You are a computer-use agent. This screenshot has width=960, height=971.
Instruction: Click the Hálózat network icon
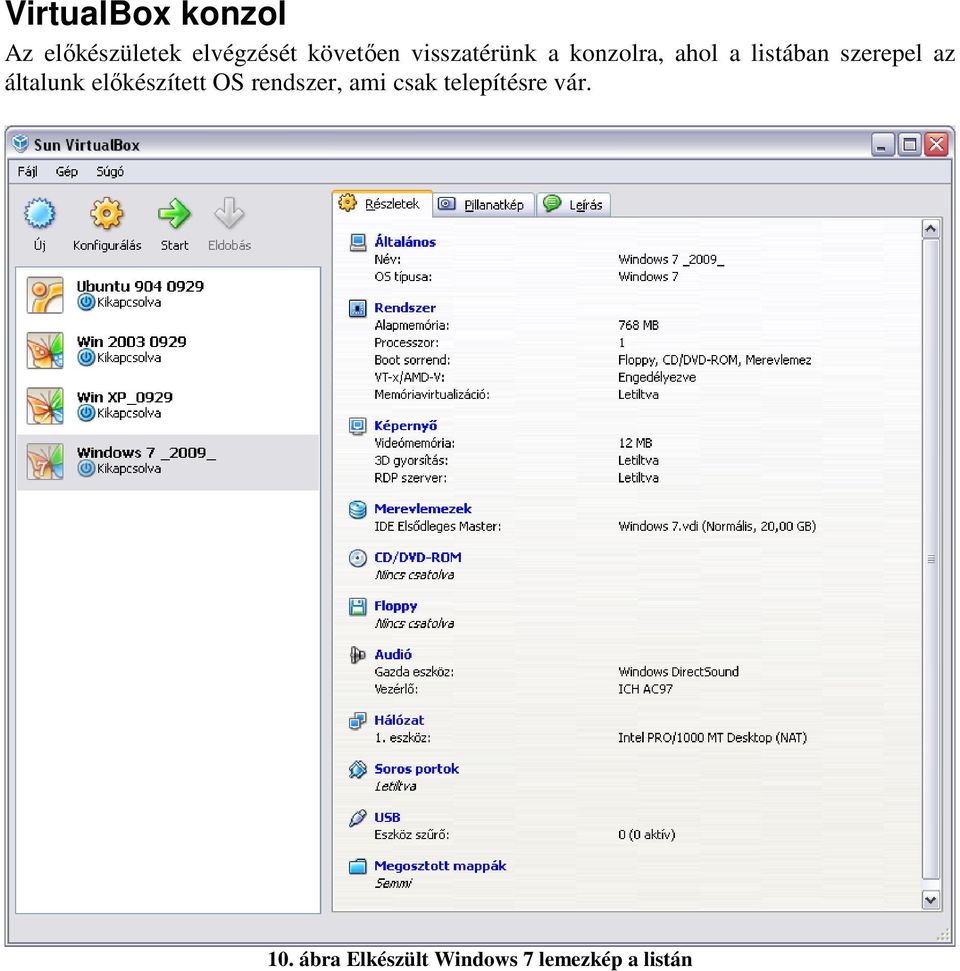[x=357, y=720]
